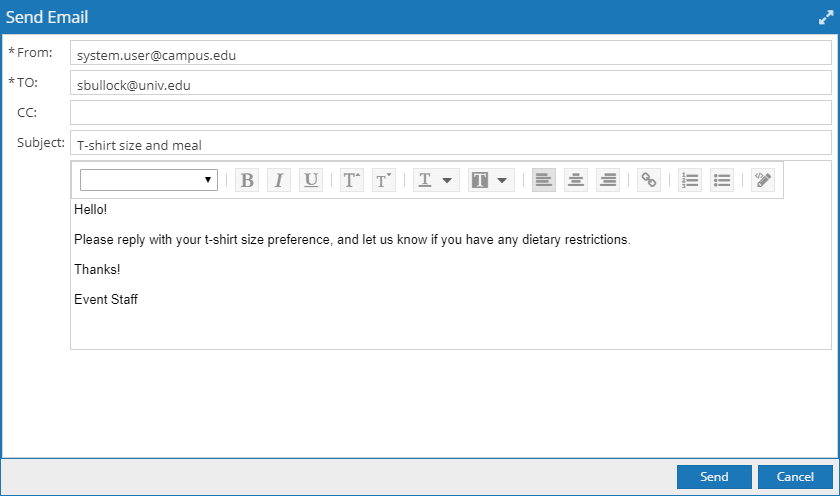Open the text color picker

tap(436, 180)
